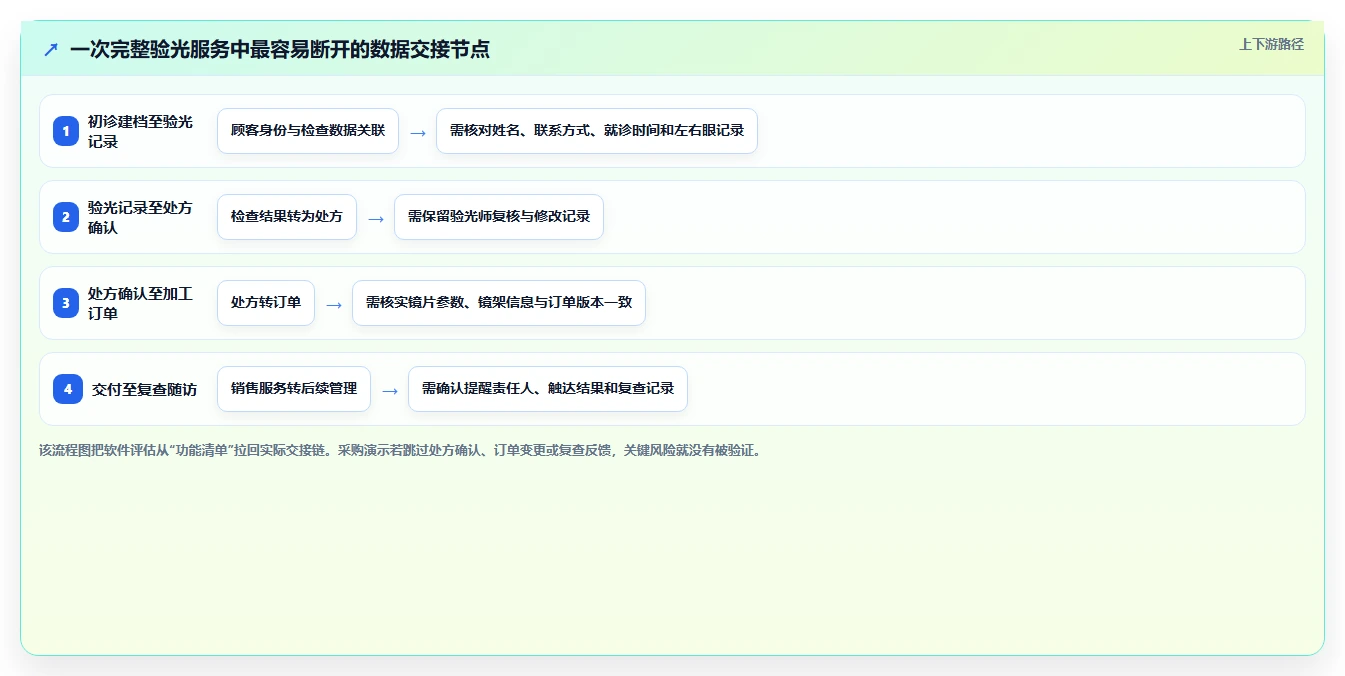Select step number 2 badge

coord(66,217)
